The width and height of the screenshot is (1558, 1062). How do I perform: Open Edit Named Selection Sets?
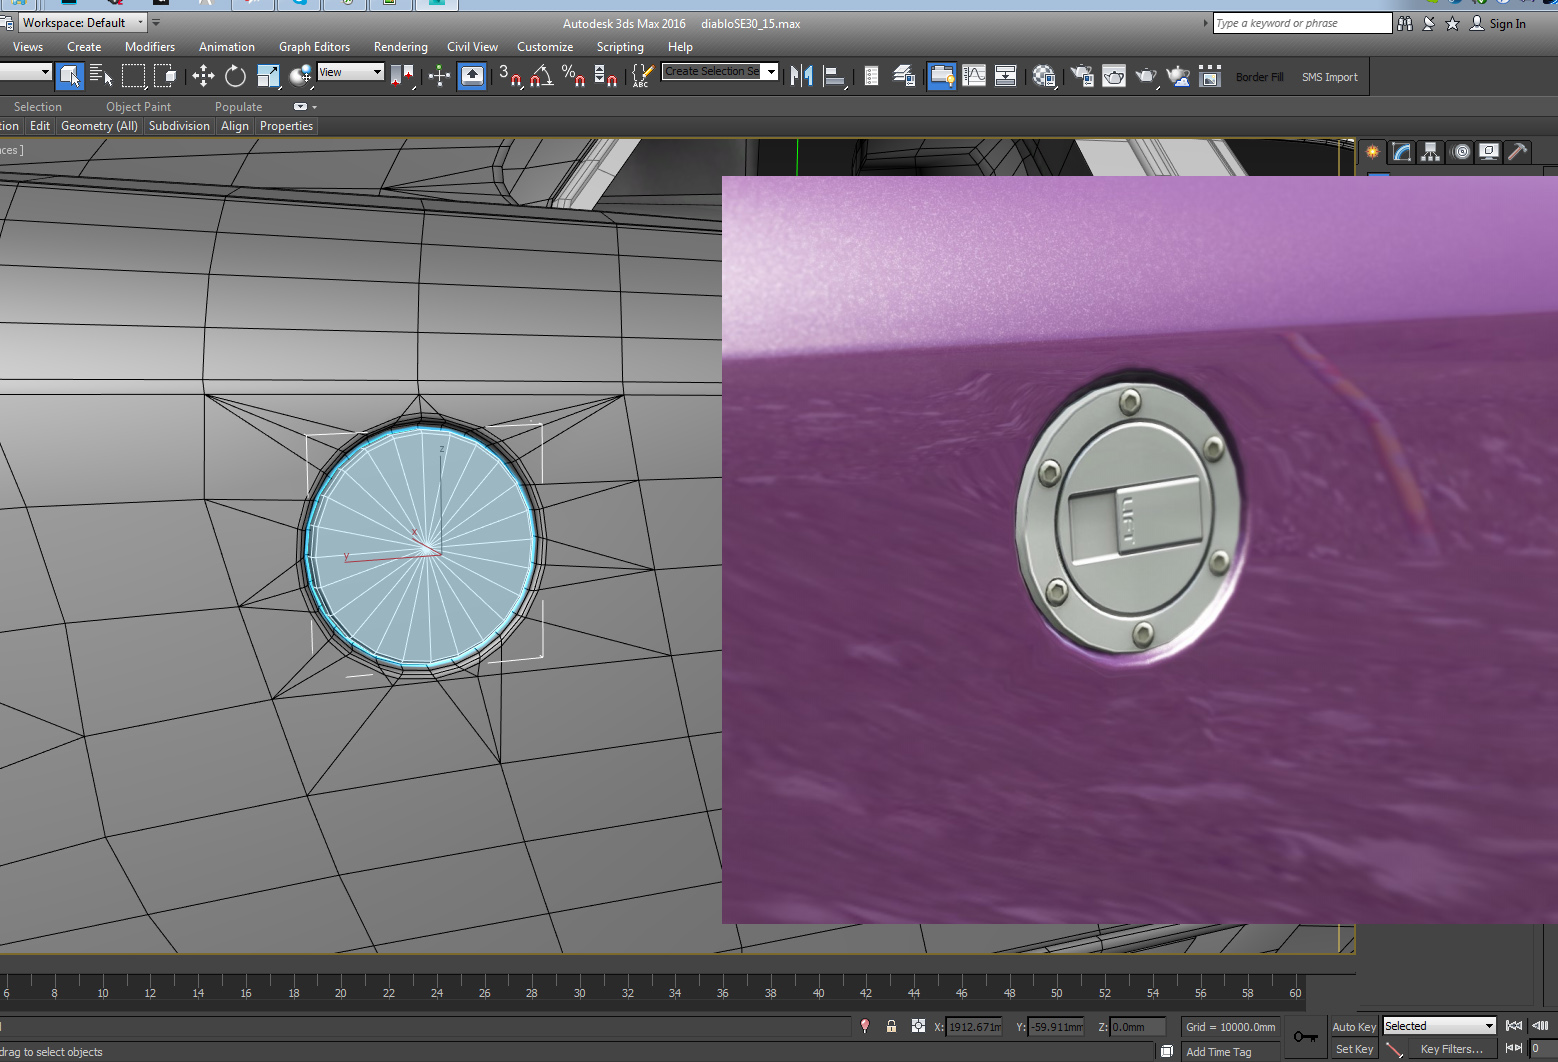[643, 76]
